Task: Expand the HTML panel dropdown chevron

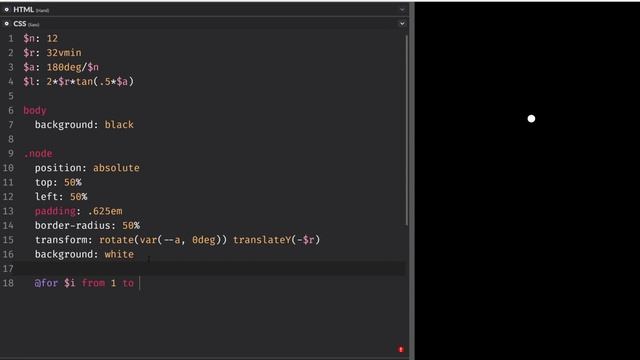Action: point(402,9)
